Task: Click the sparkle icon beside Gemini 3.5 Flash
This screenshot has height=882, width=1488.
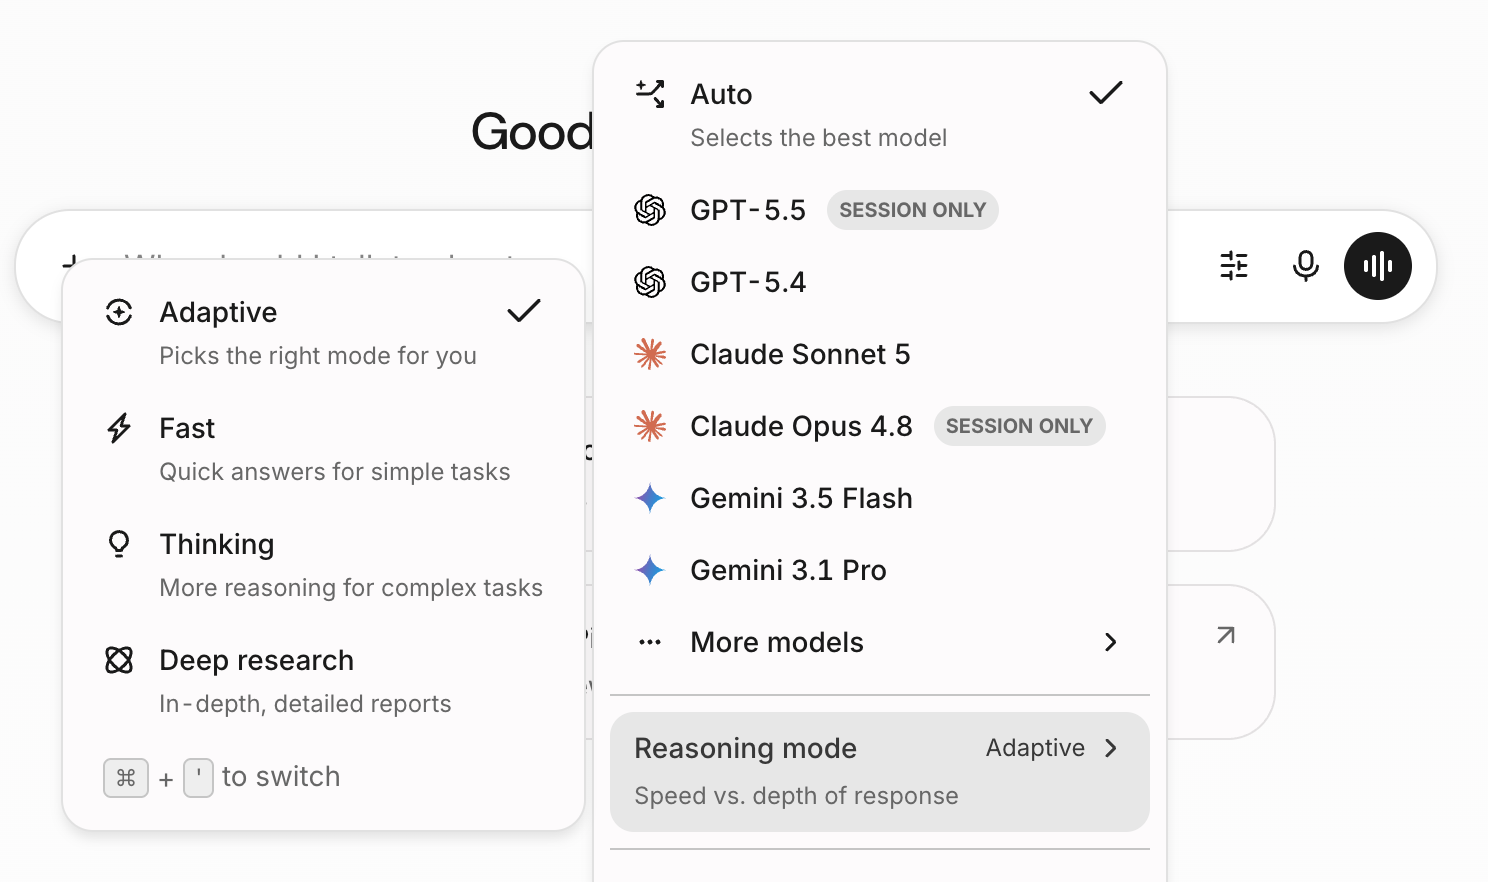Action: coord(650,498)
